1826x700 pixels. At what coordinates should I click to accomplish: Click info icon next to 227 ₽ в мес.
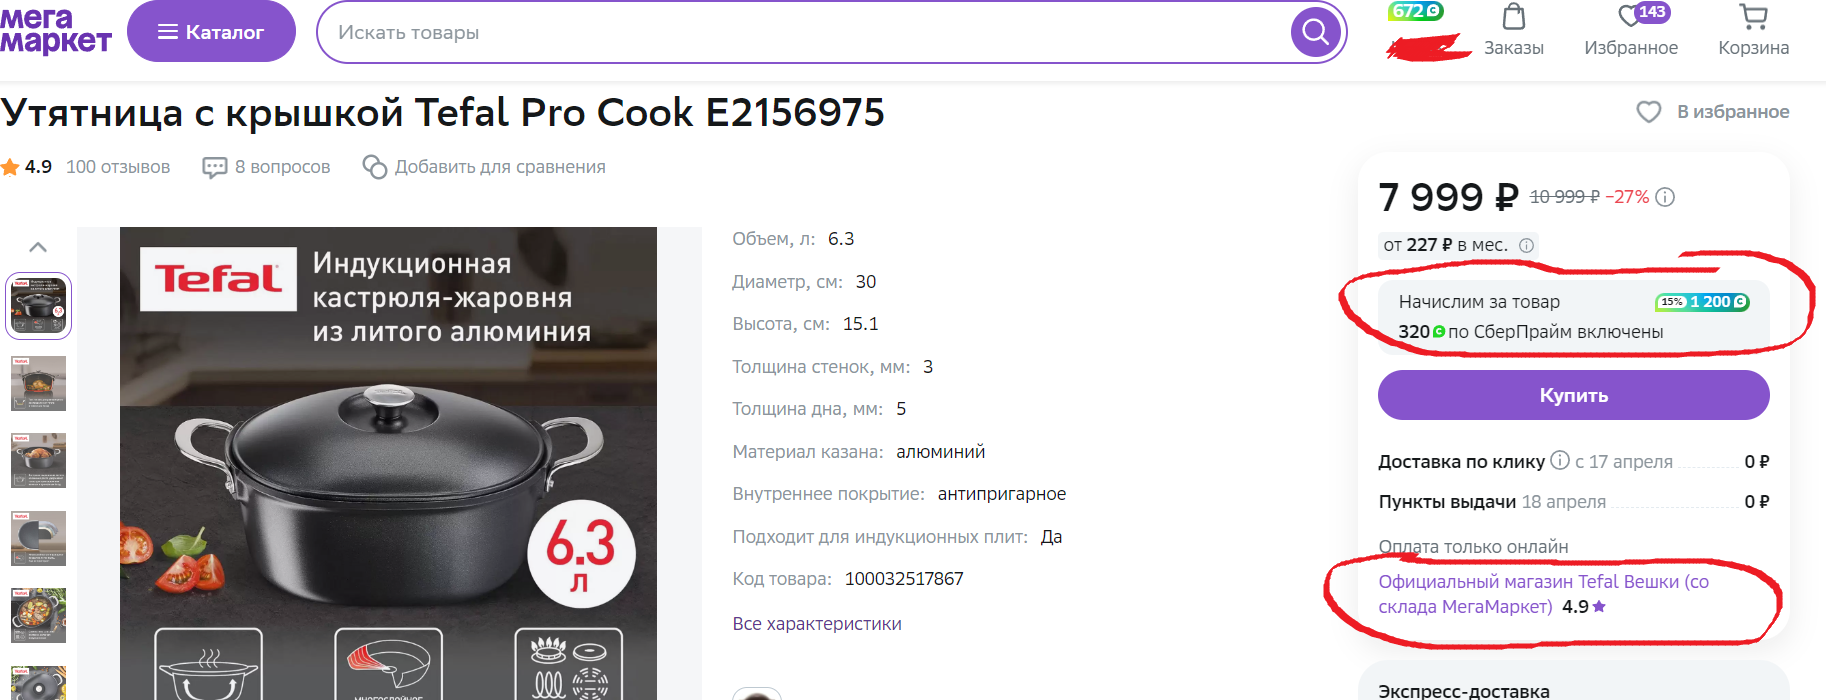coord(1526,245)
